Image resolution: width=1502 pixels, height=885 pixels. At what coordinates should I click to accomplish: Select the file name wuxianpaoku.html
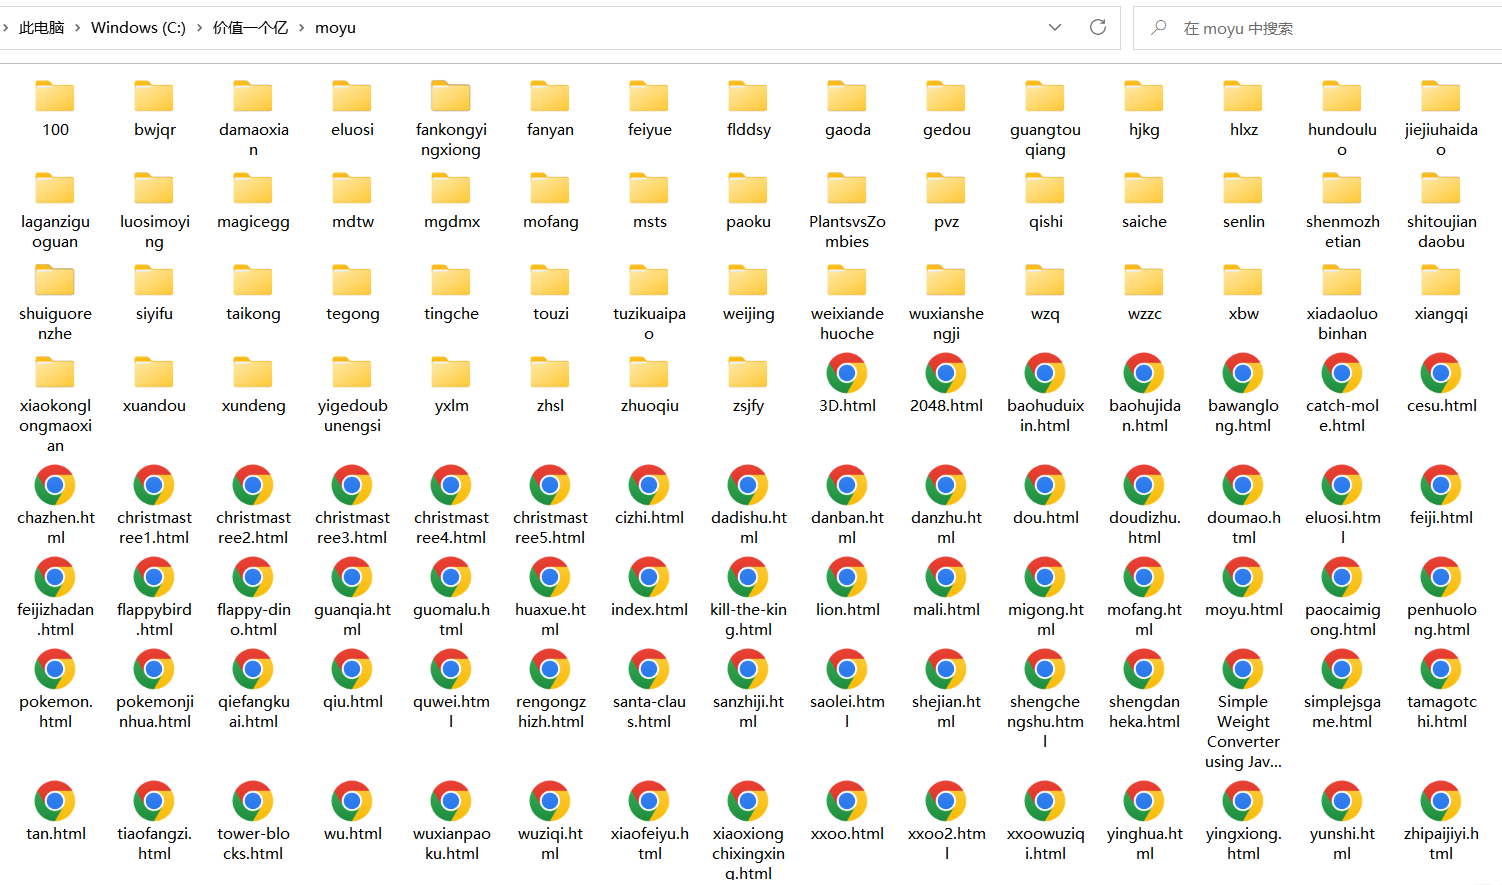tap(451, 844)
